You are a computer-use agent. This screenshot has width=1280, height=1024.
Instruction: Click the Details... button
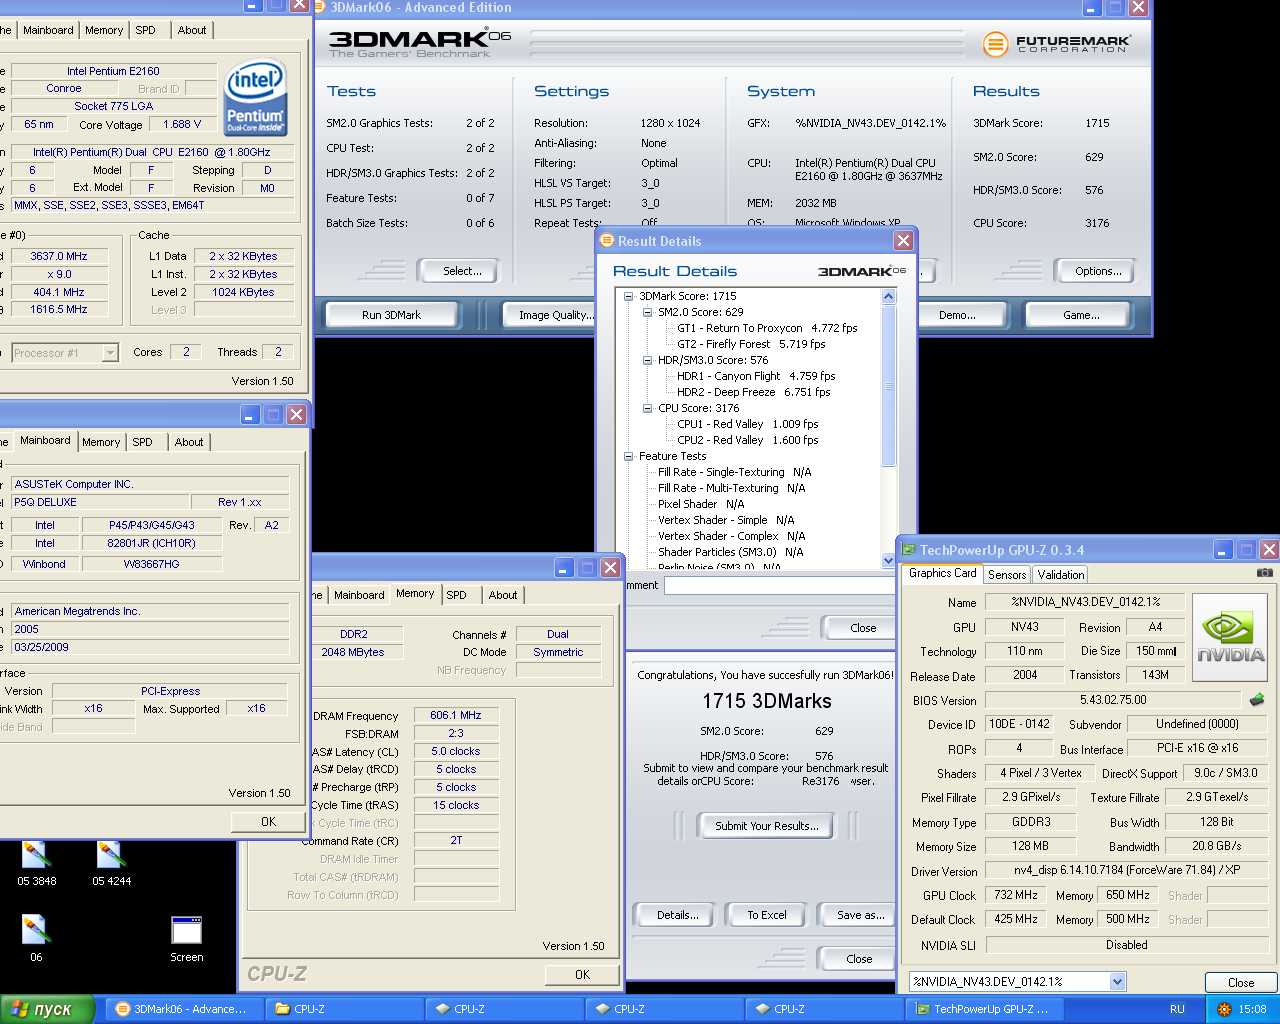[677, 915]
